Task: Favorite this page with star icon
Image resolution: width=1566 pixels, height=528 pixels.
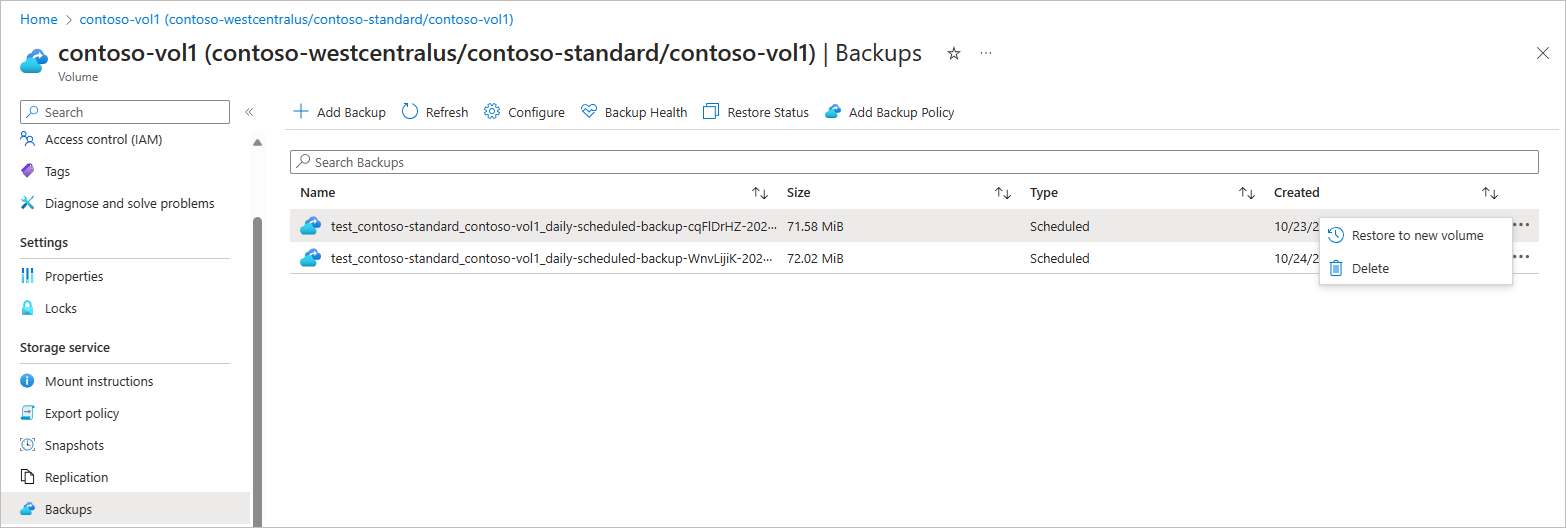Action: (954, 54)
